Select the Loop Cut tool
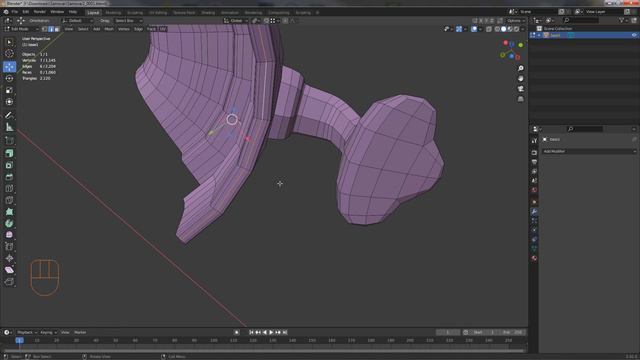 click(x=9, y=188)
